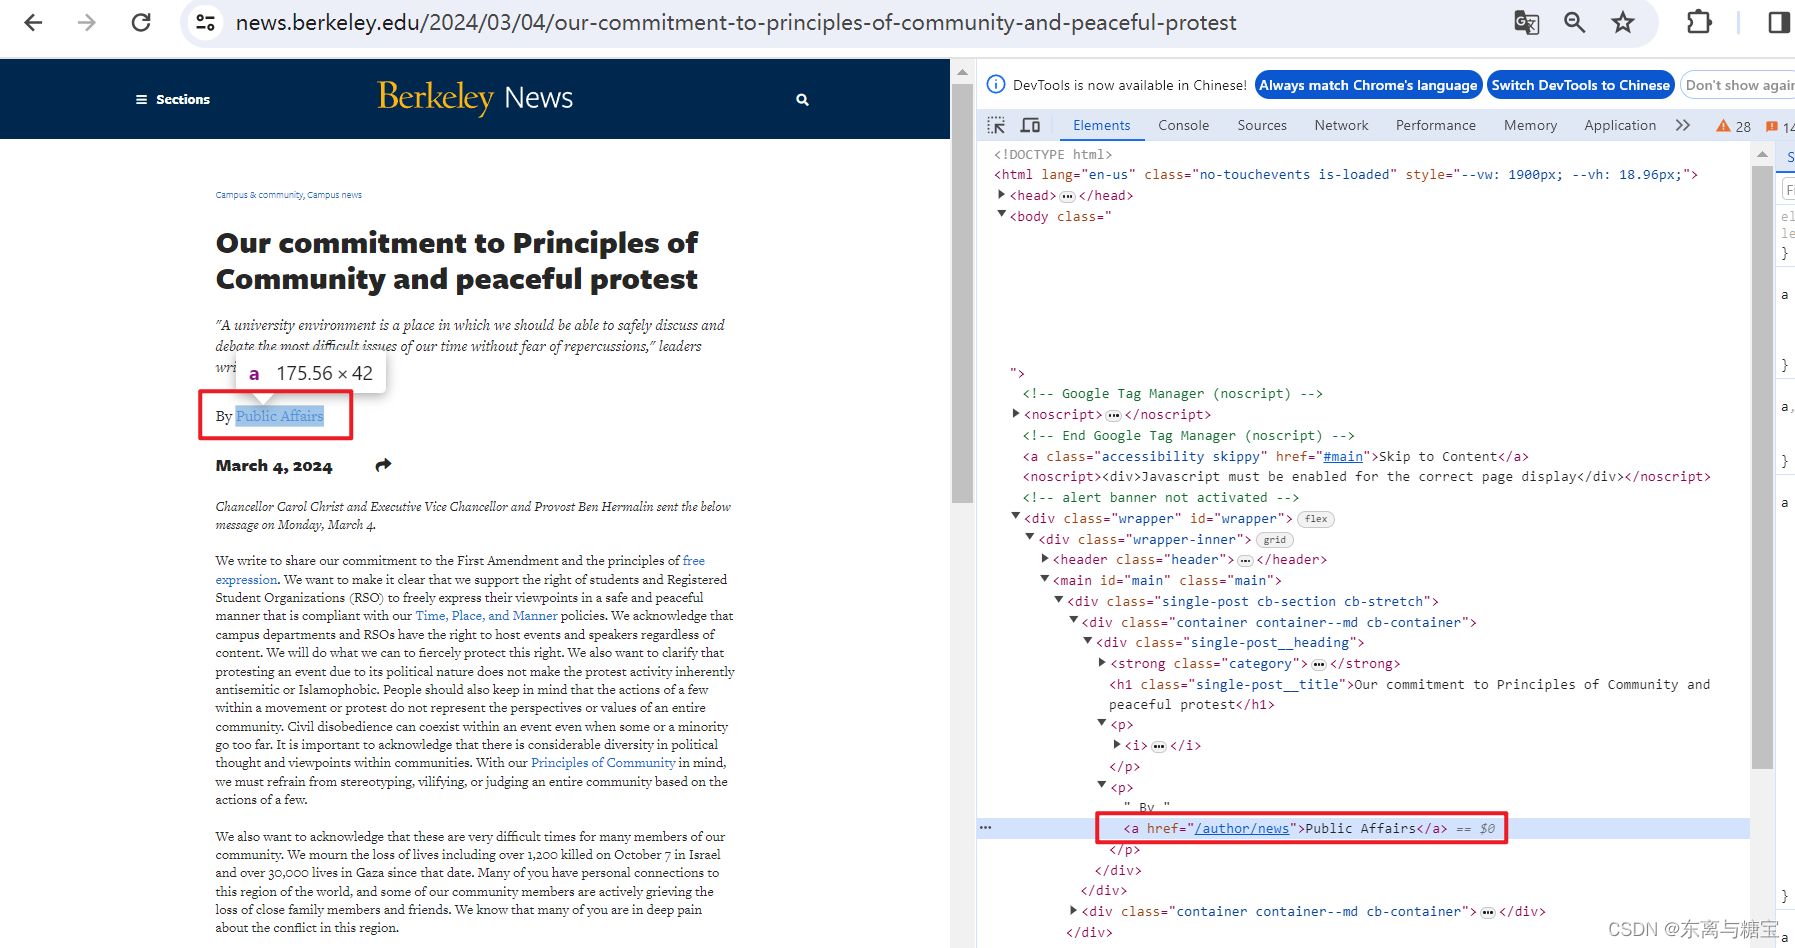Viewport: 1795px width, 948px height.
Task: Open the Network tab
Action: (x=1341, y=125)
